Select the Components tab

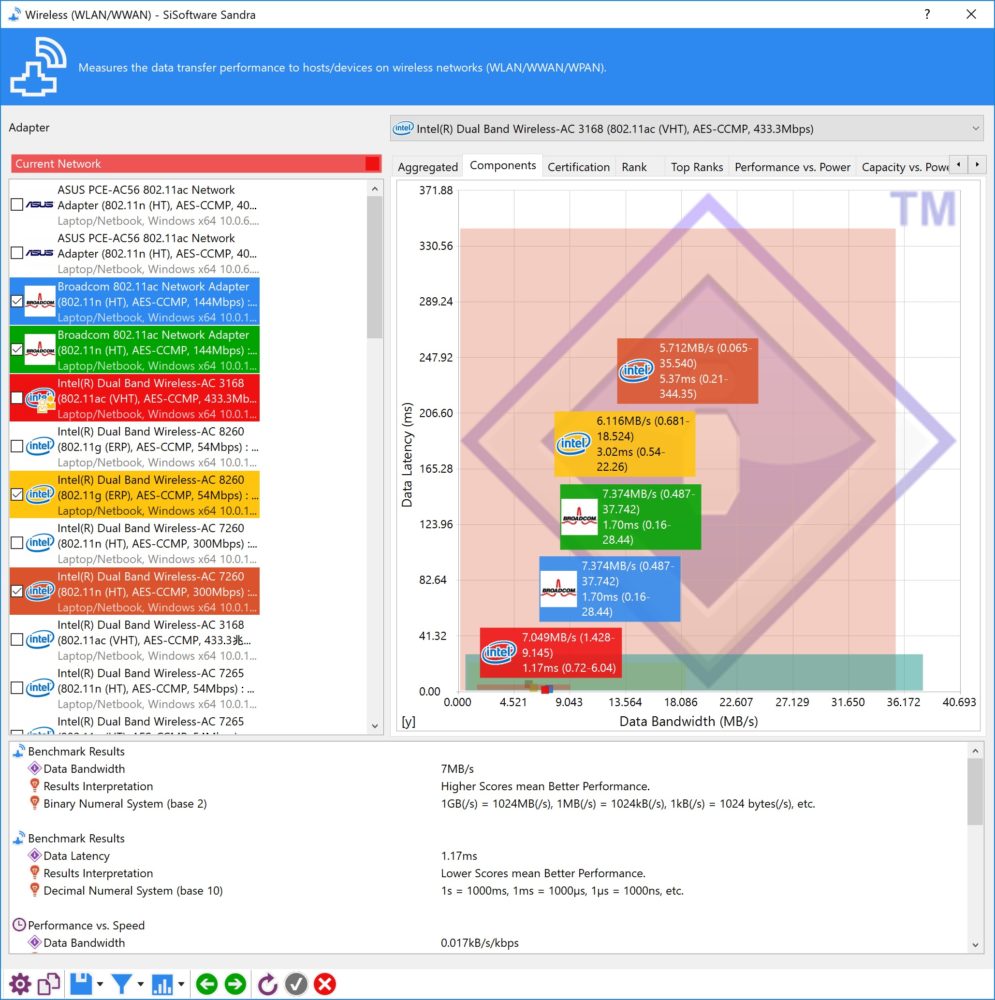pyautogui.click(x=503, y=165)
